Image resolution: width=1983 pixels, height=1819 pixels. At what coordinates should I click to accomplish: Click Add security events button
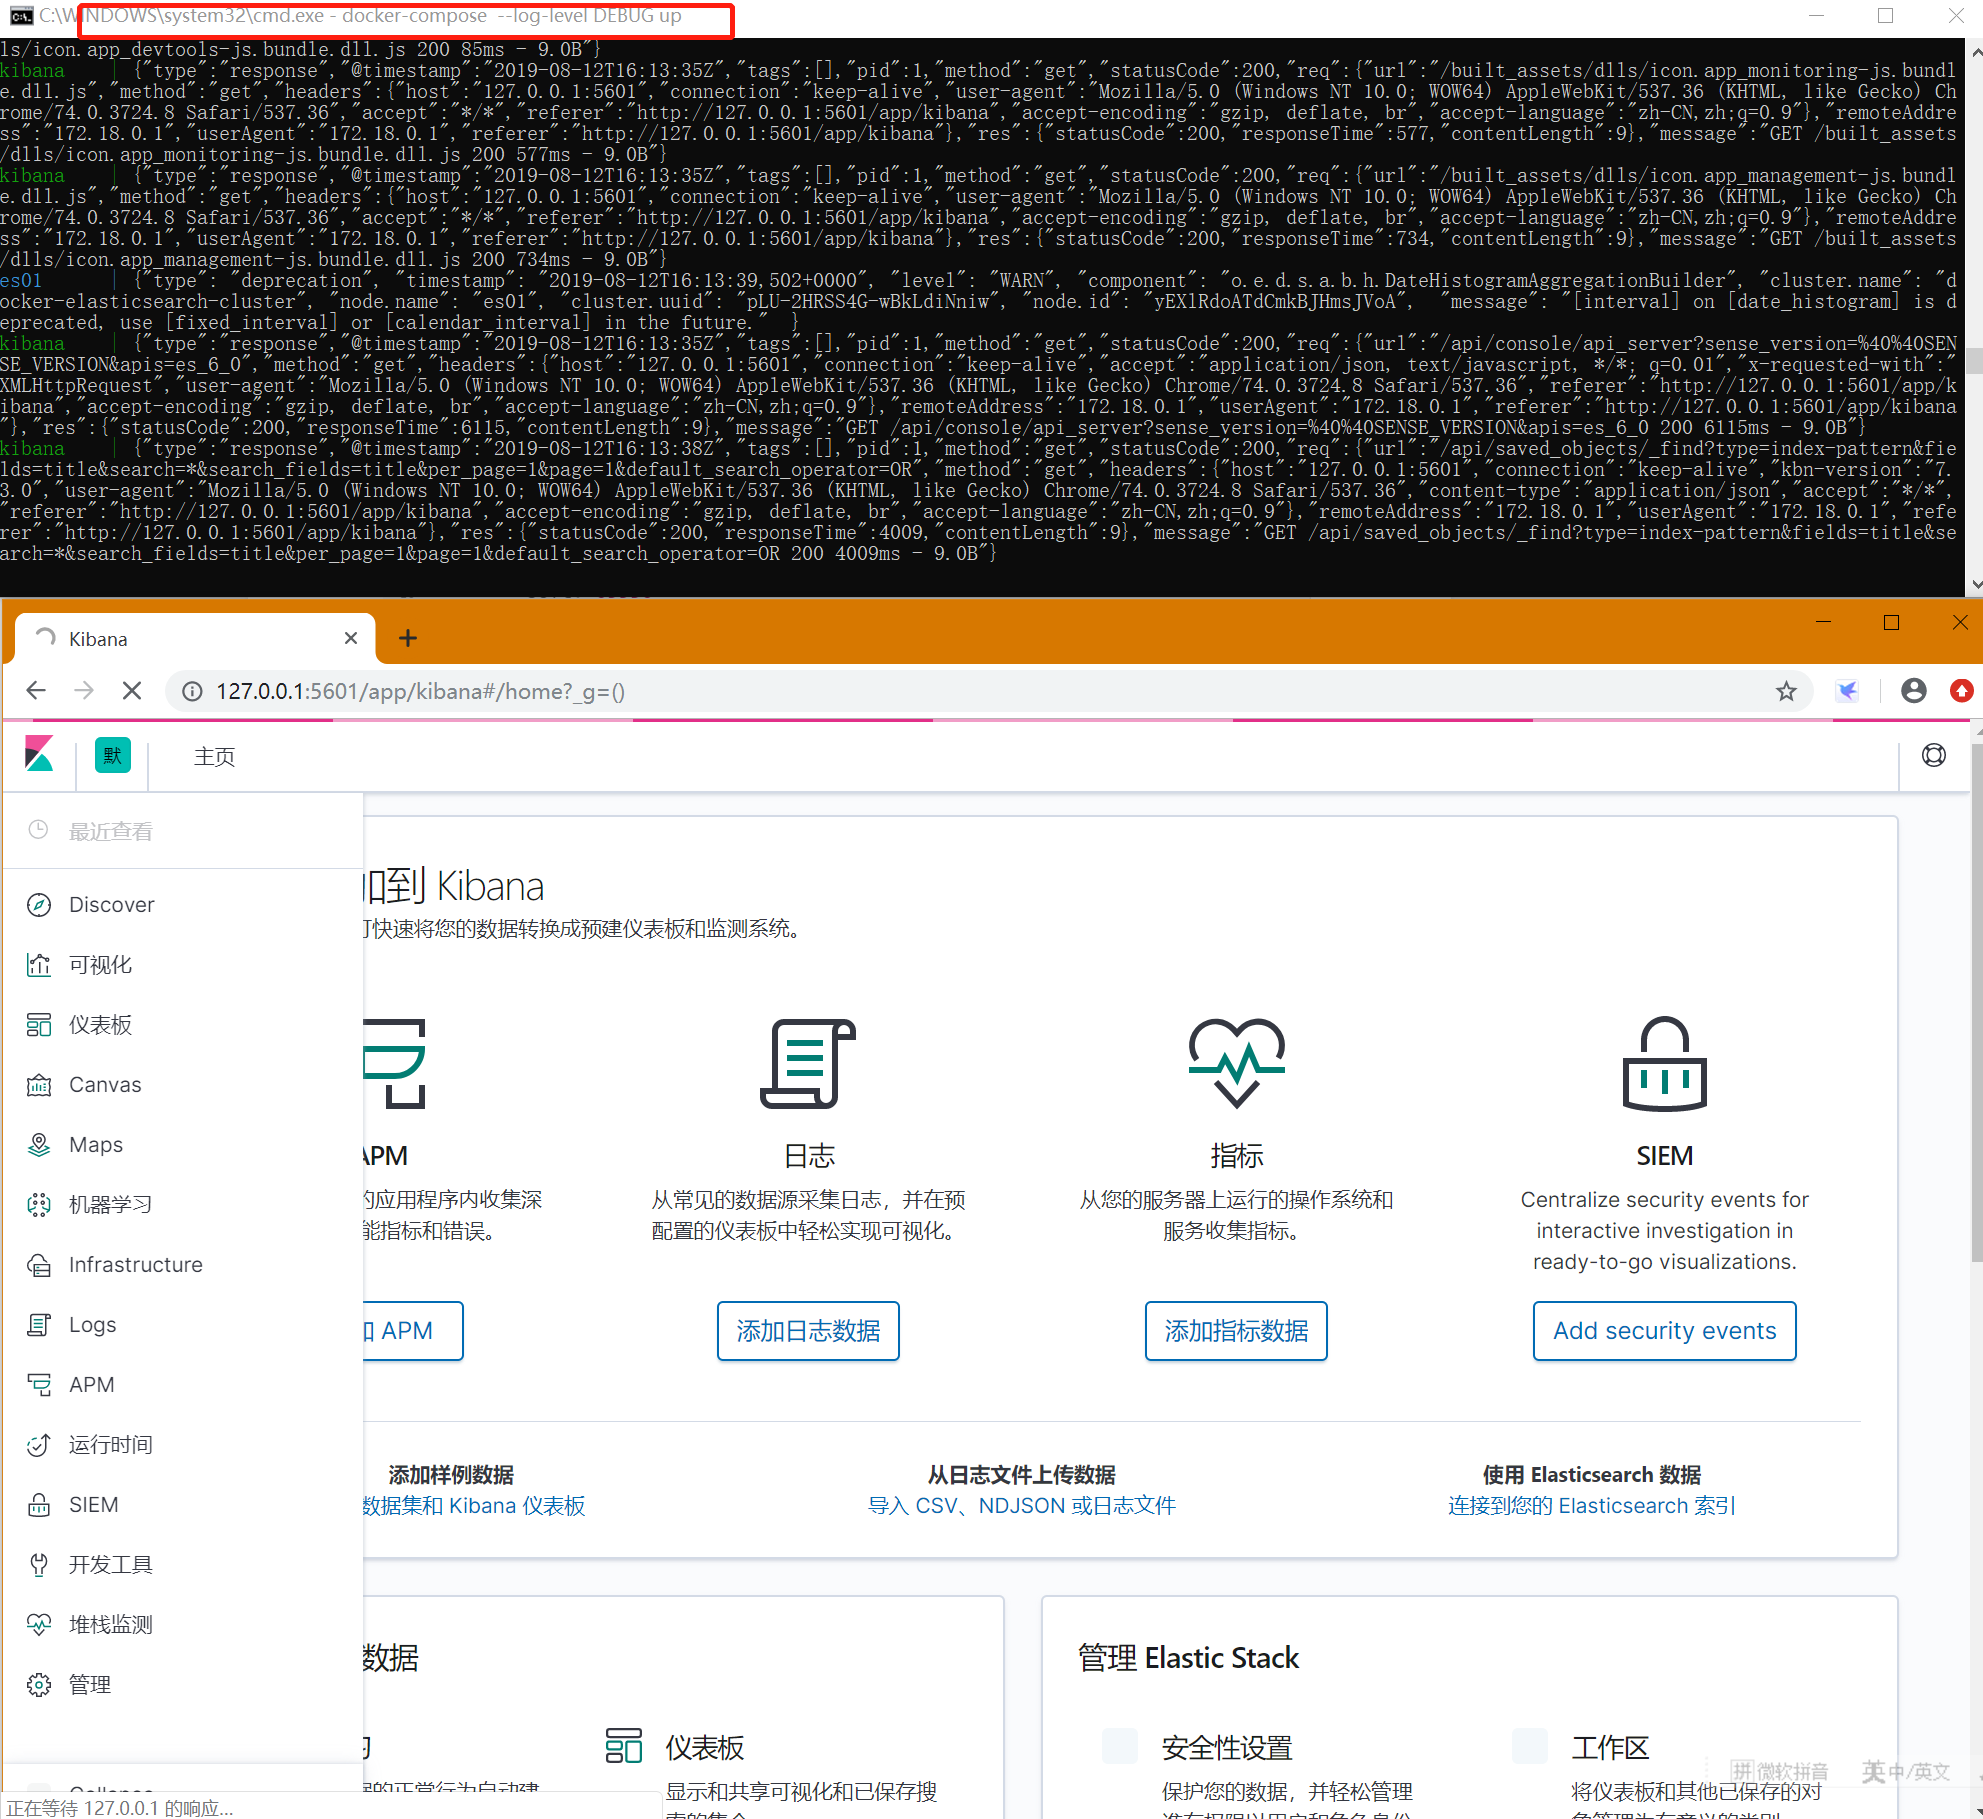(x=1664, y=1331)
